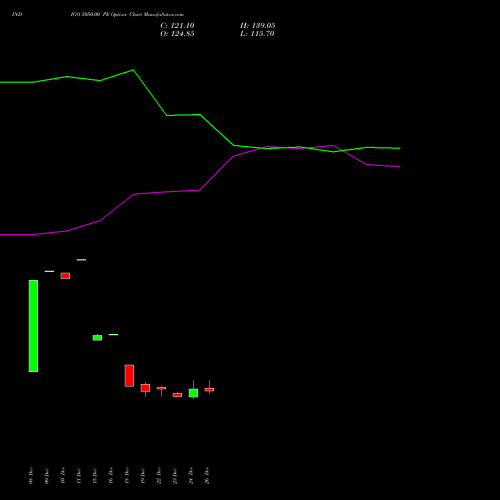Image resolution: width=500 pixels, height=500 pixels.
Task: Select the small red candle for 23 Dec
Action: tap(177, 395)
